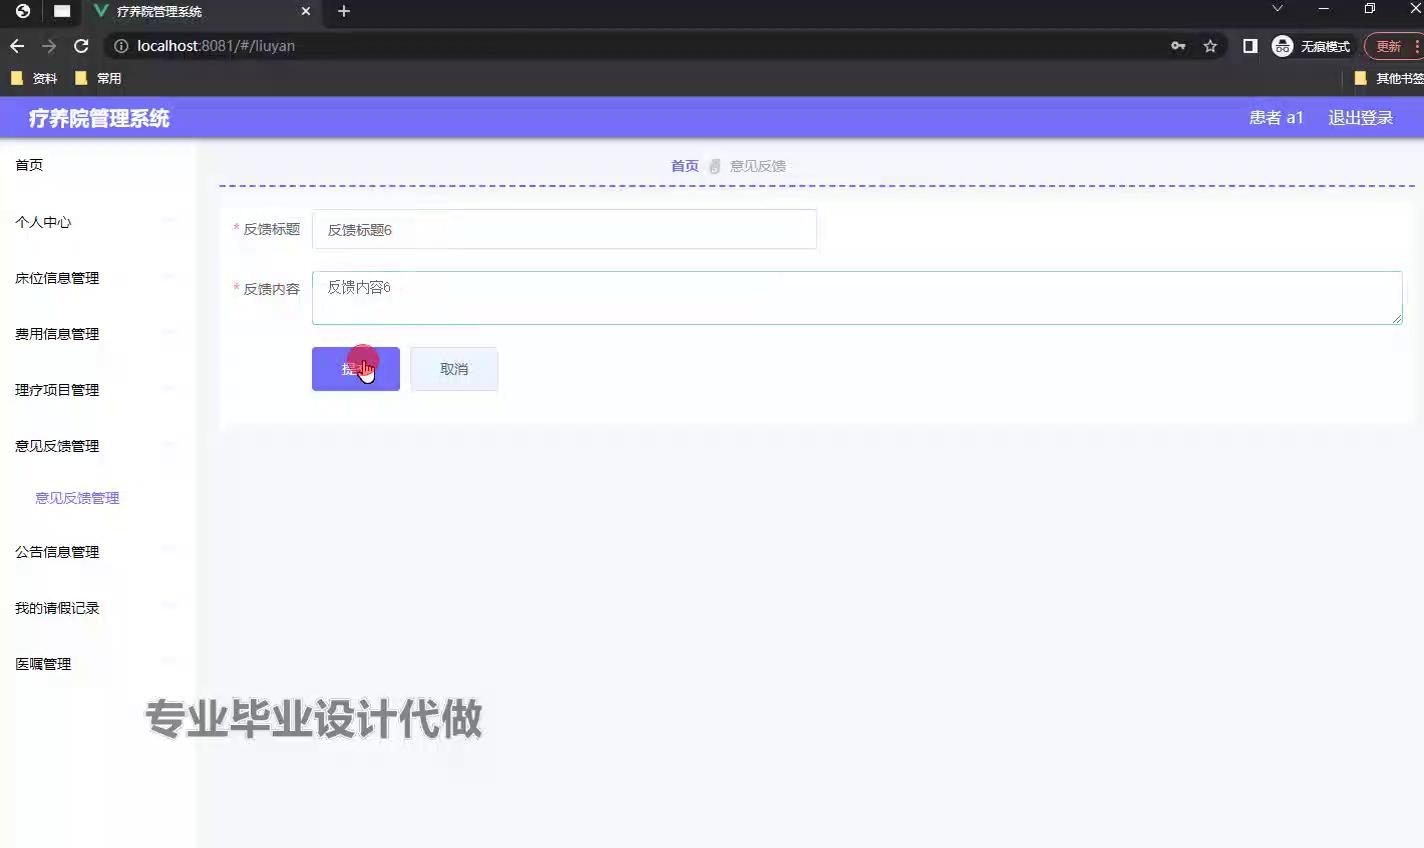The width and height of the screenshot is (1424, 848).
Task: Open the 公告信息管理 sidebar section
Action: pyautogui.click(x=55, y=551)
